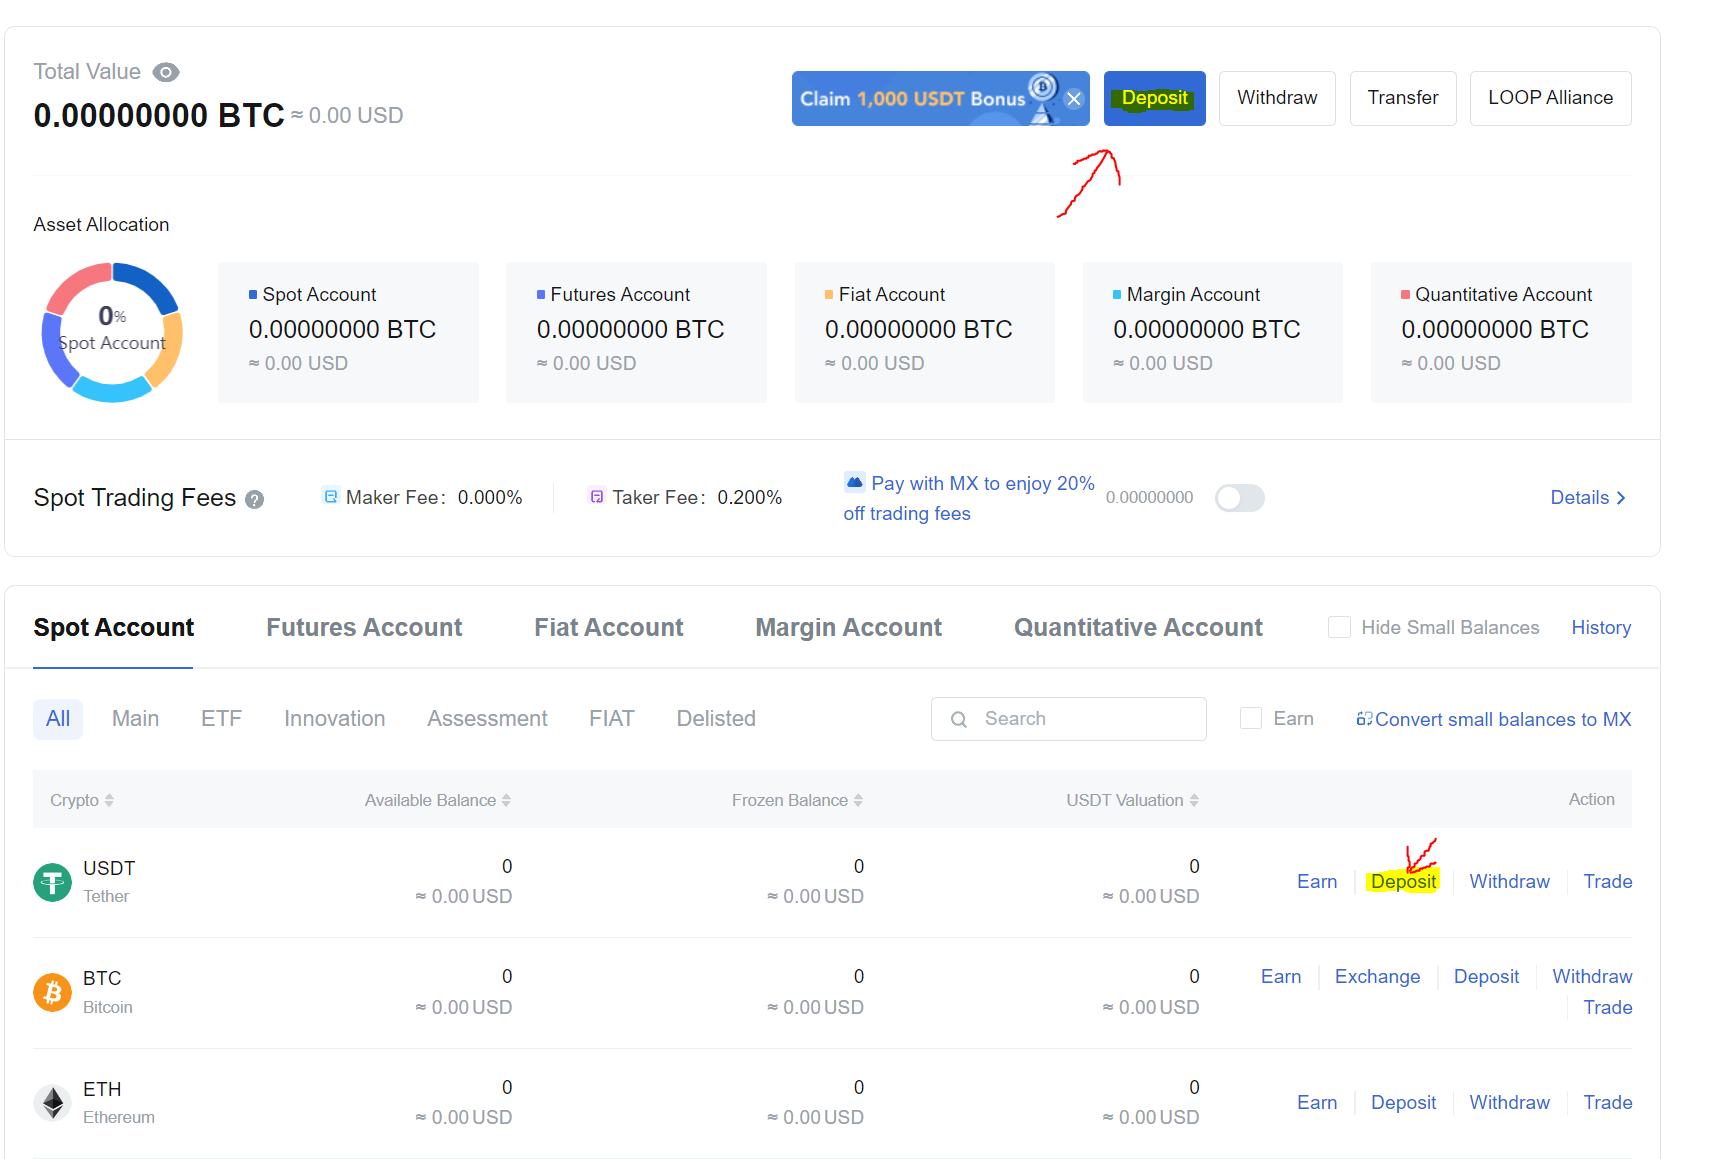Select the FIAT filter
This screenshot has height=1159, width=1731.
[611, 719]
